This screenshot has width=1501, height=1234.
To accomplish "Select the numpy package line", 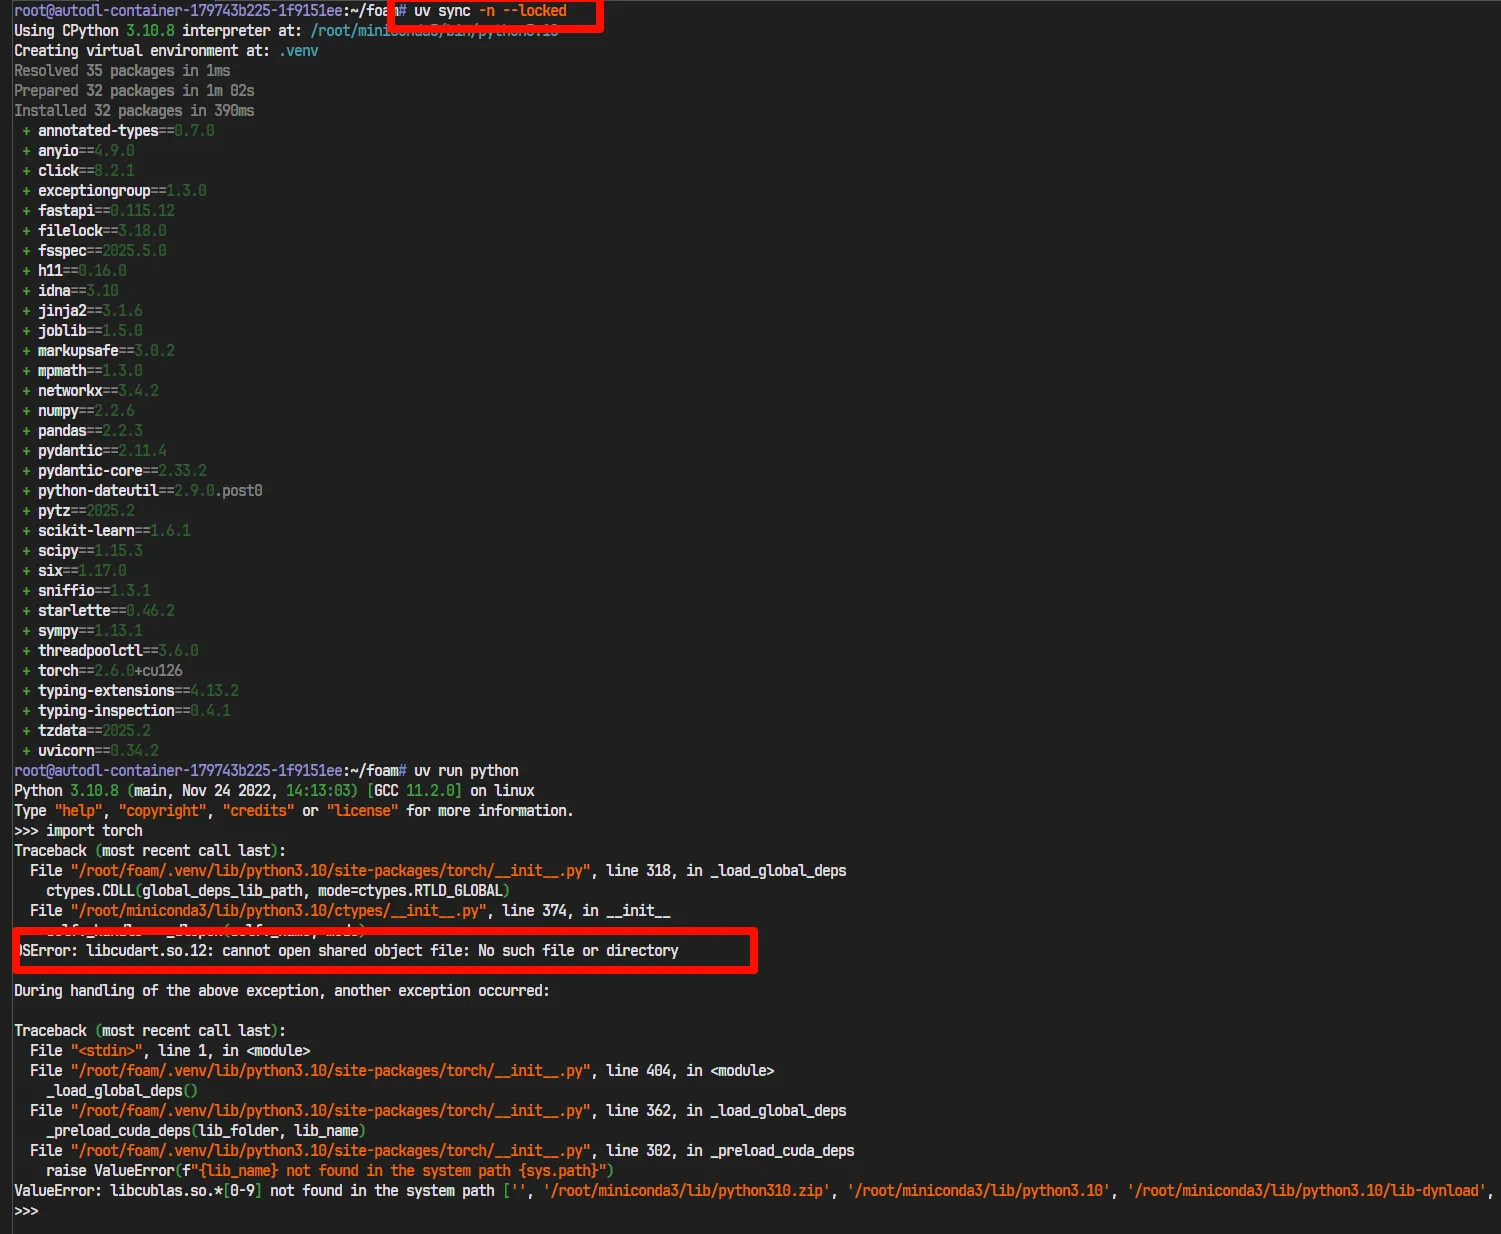I will [x=86, y=411].
